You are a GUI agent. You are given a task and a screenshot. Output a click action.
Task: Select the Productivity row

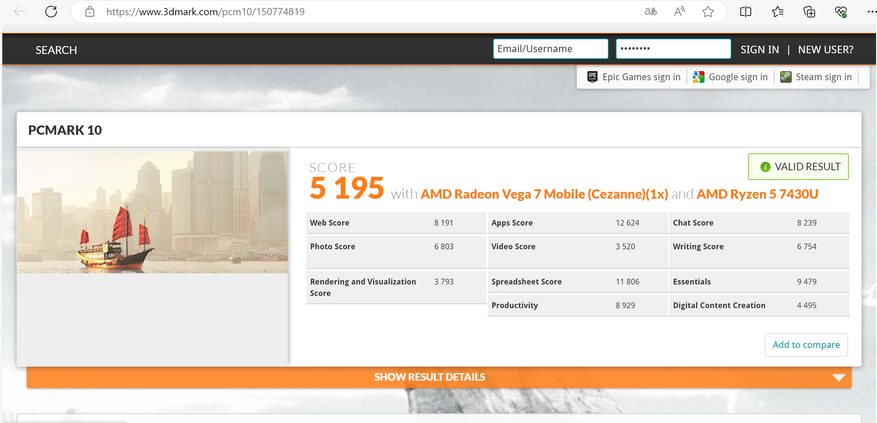click(577, 305)
